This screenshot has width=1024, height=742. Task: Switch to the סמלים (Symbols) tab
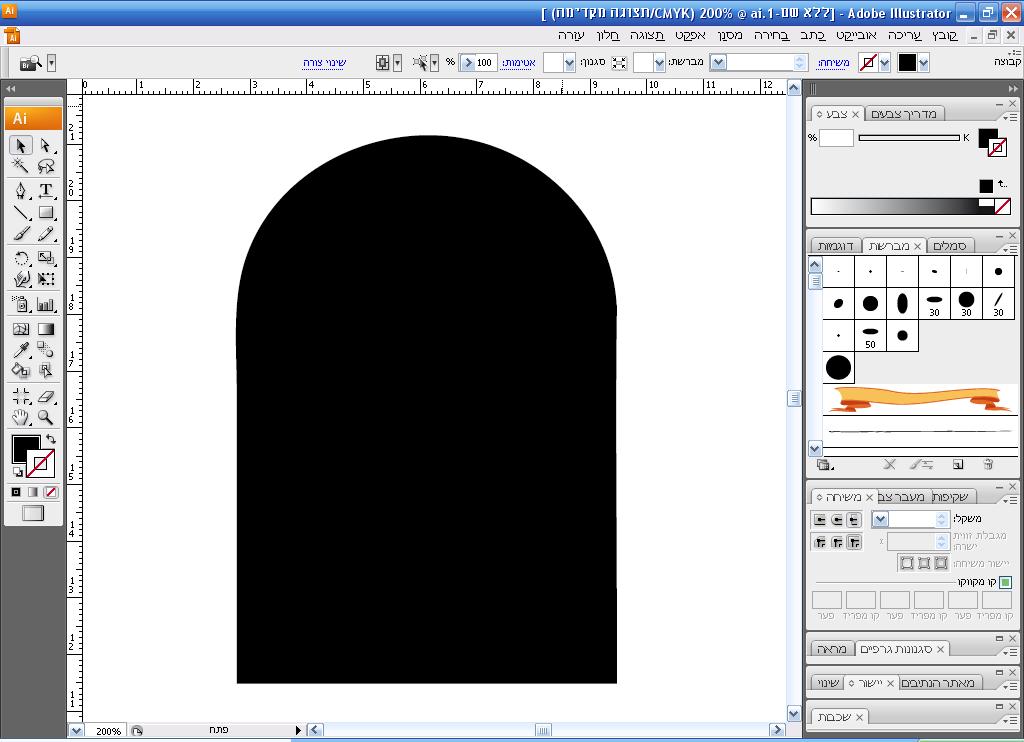point(949,246)
